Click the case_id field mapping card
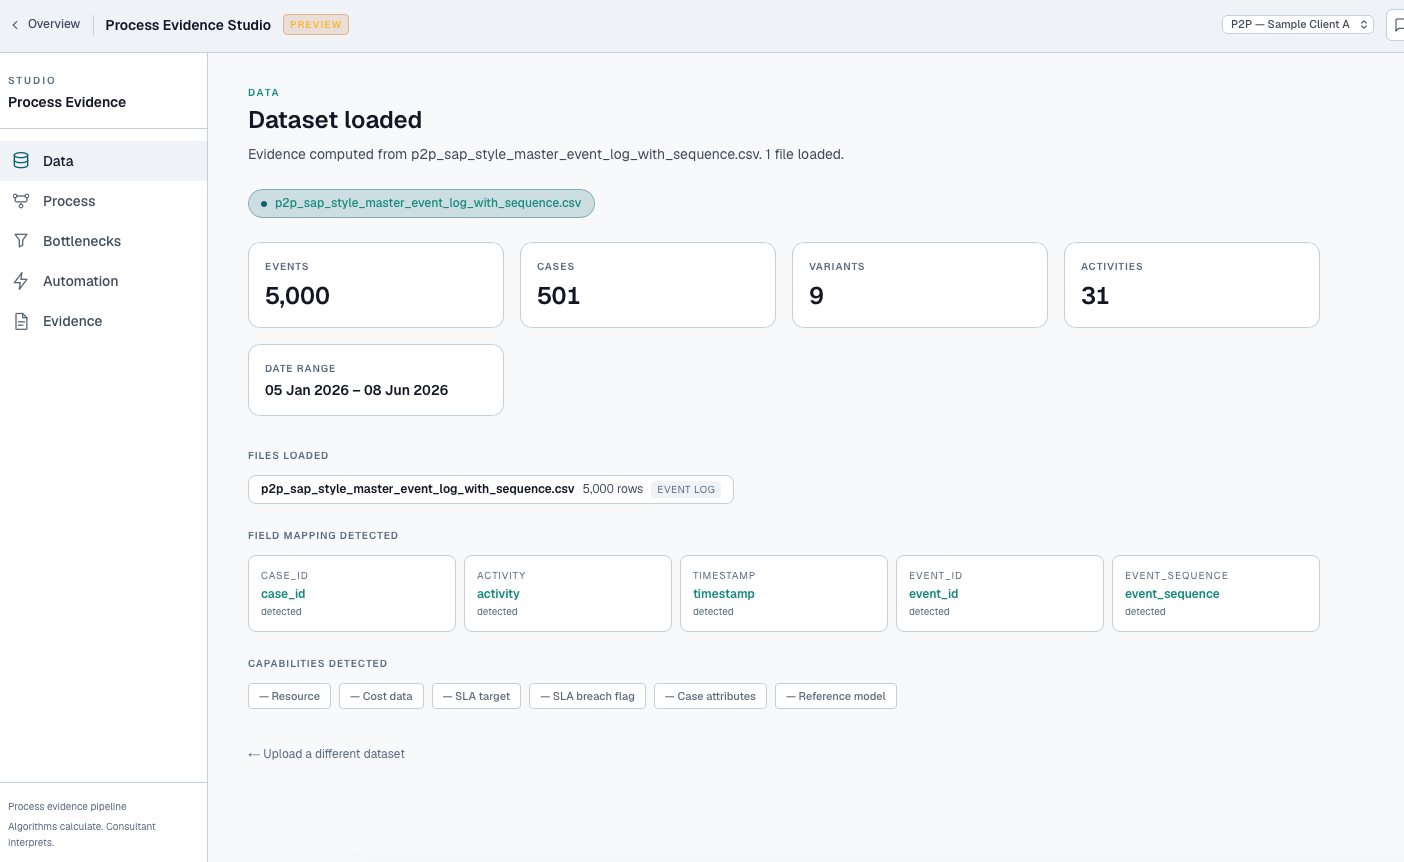Image resolution: width=1404 pixels, height=862 pixels. point(352,593)
